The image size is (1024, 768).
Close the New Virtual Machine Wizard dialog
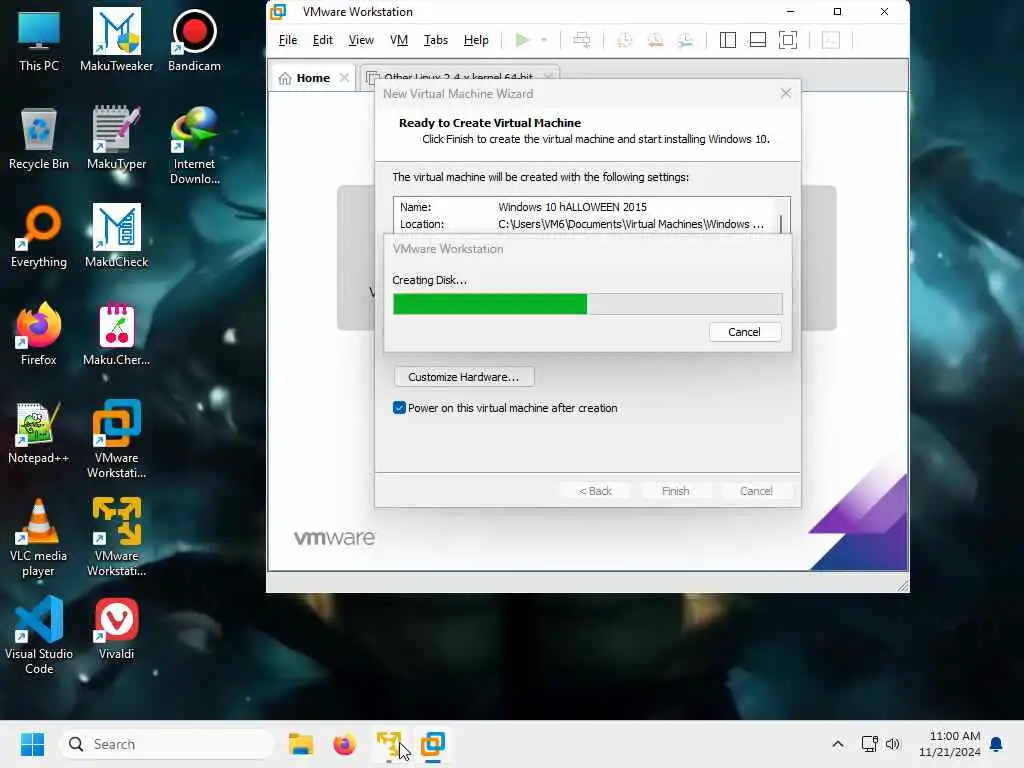pyautogui.click(x=786, y=93)
